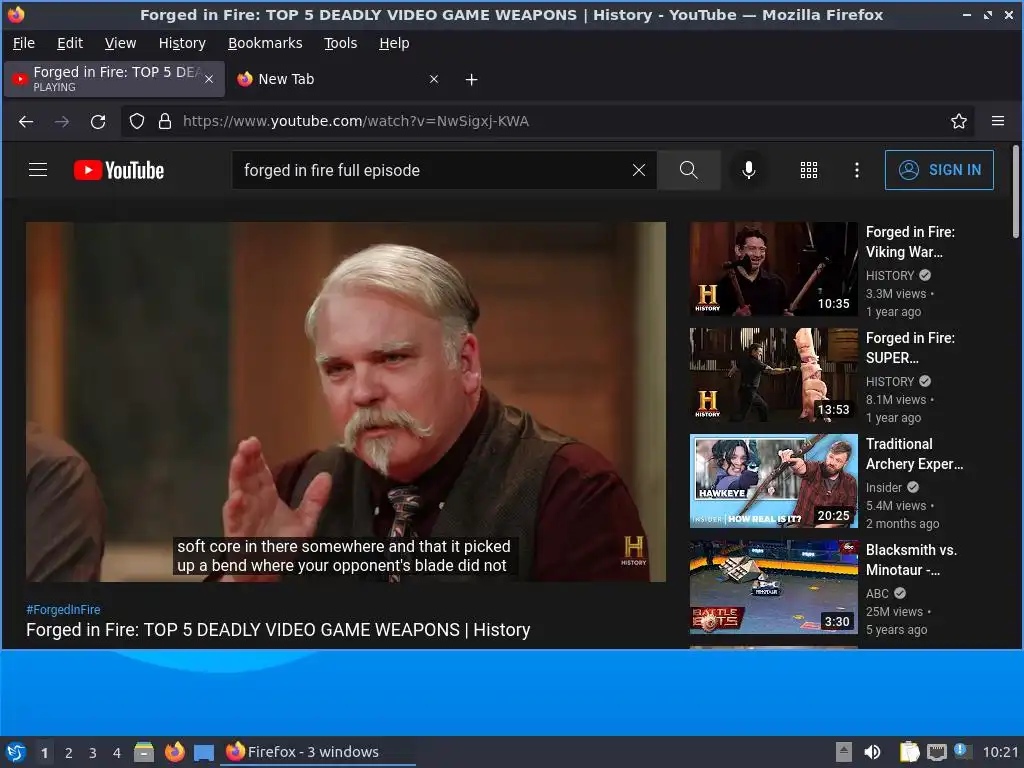Select virtual desktop 1
The width and height of the screenshot is (1024, 768).
tap(44, 753)
